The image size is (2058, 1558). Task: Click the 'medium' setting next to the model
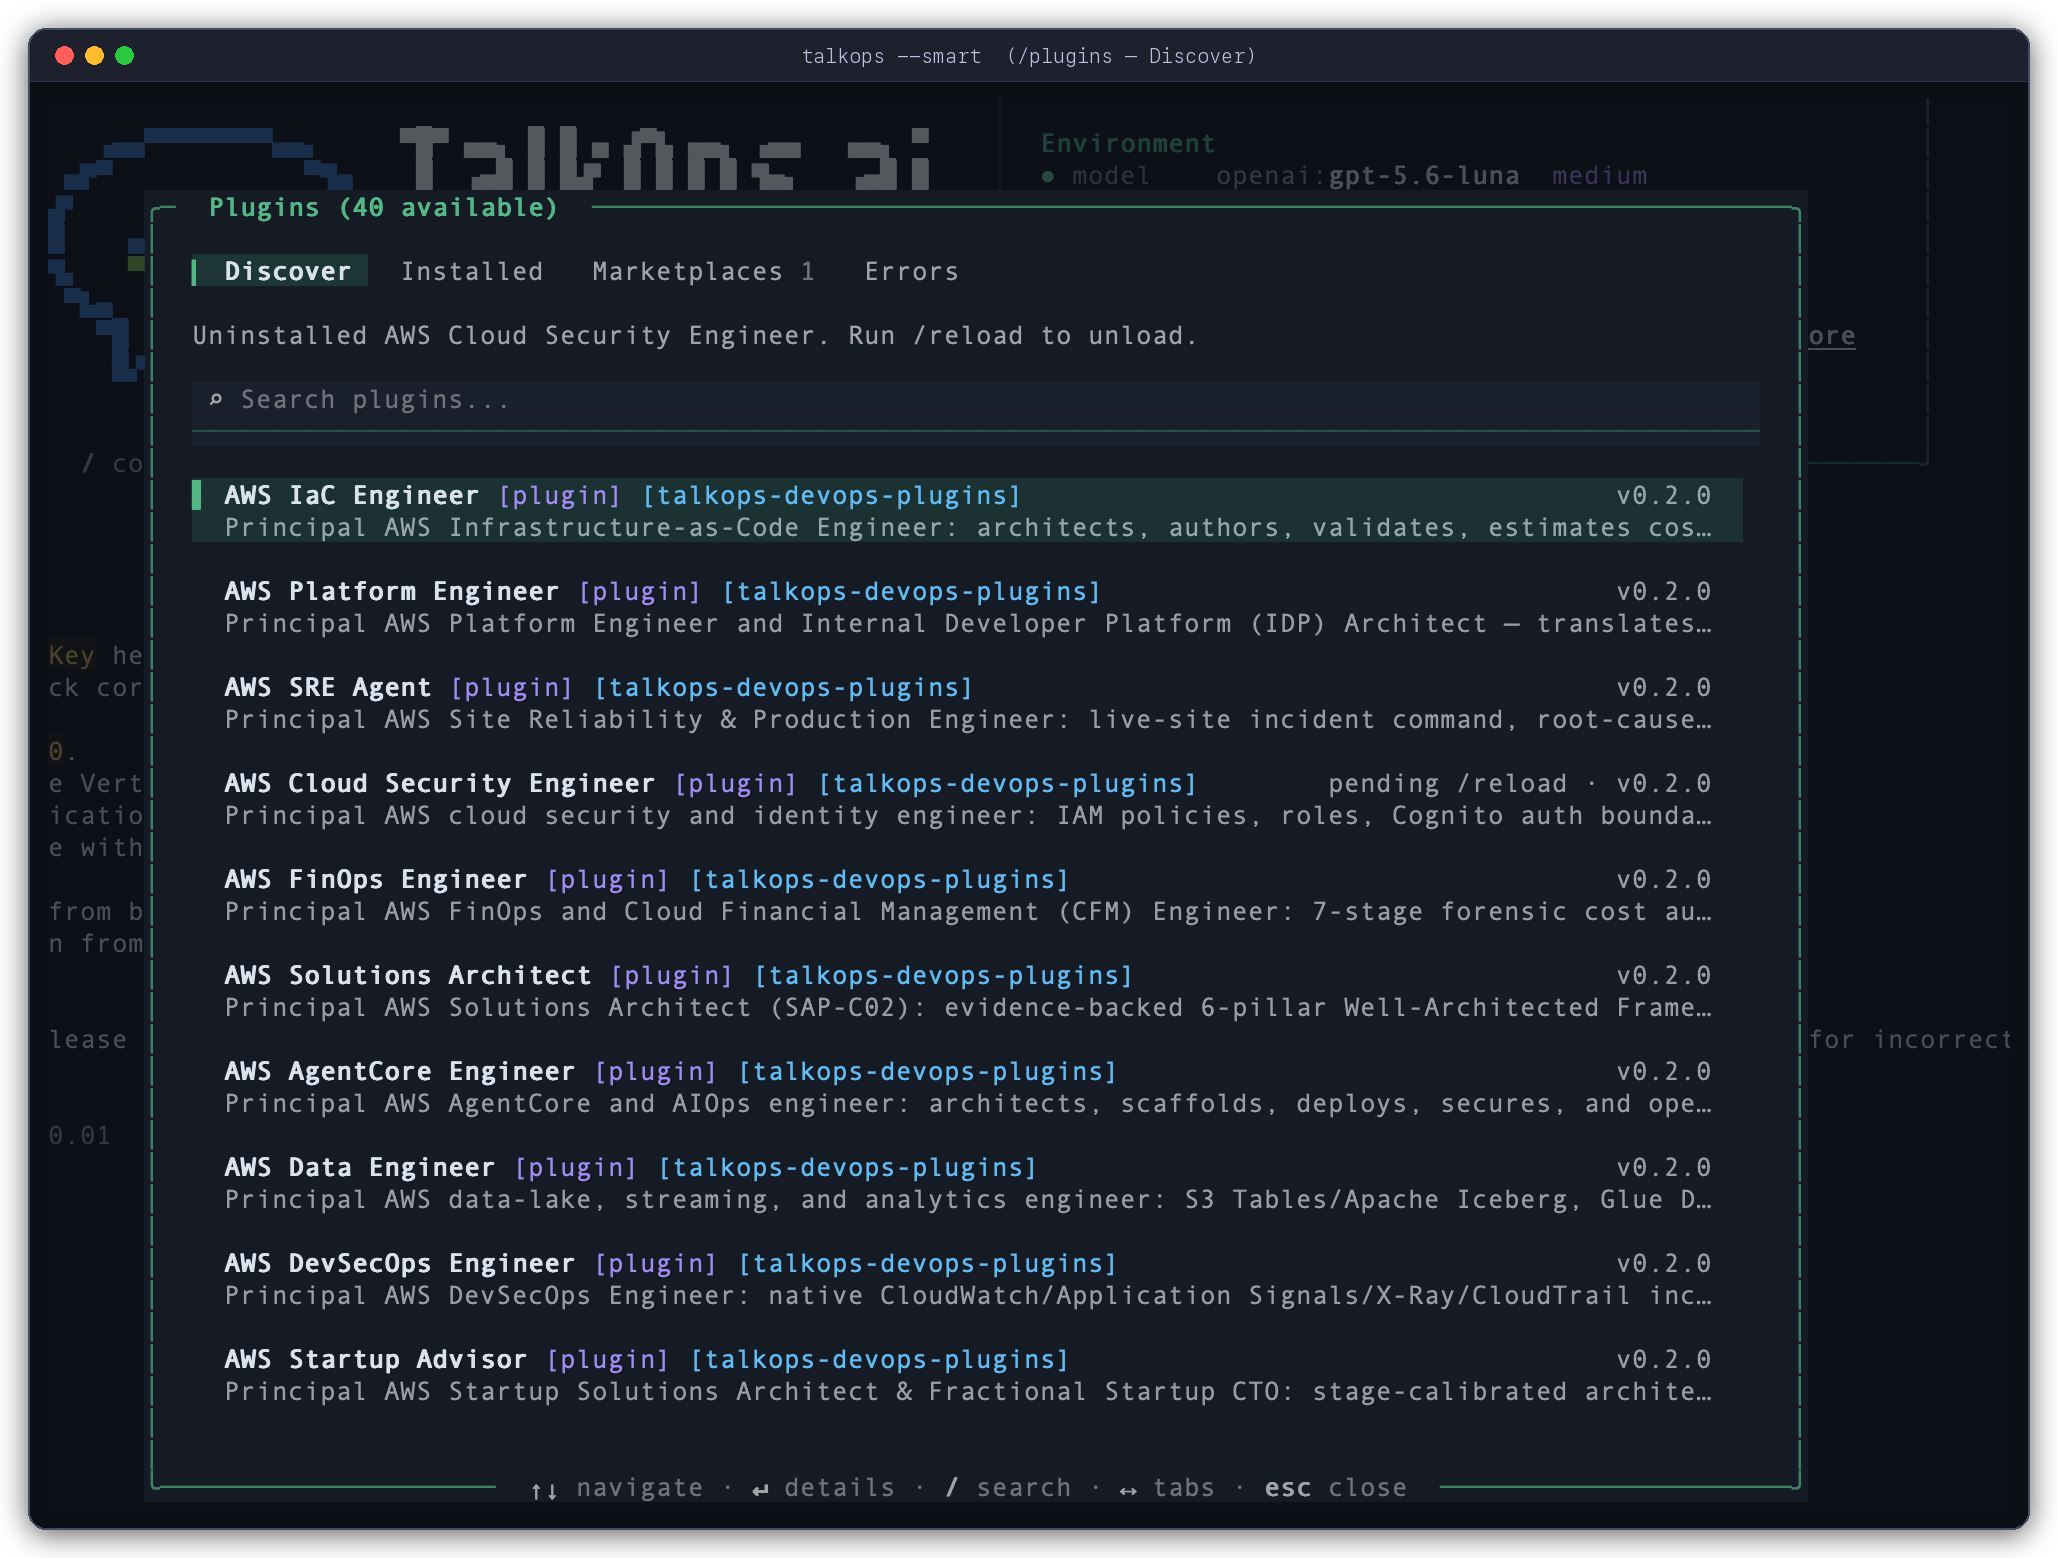coord(1599,176)
